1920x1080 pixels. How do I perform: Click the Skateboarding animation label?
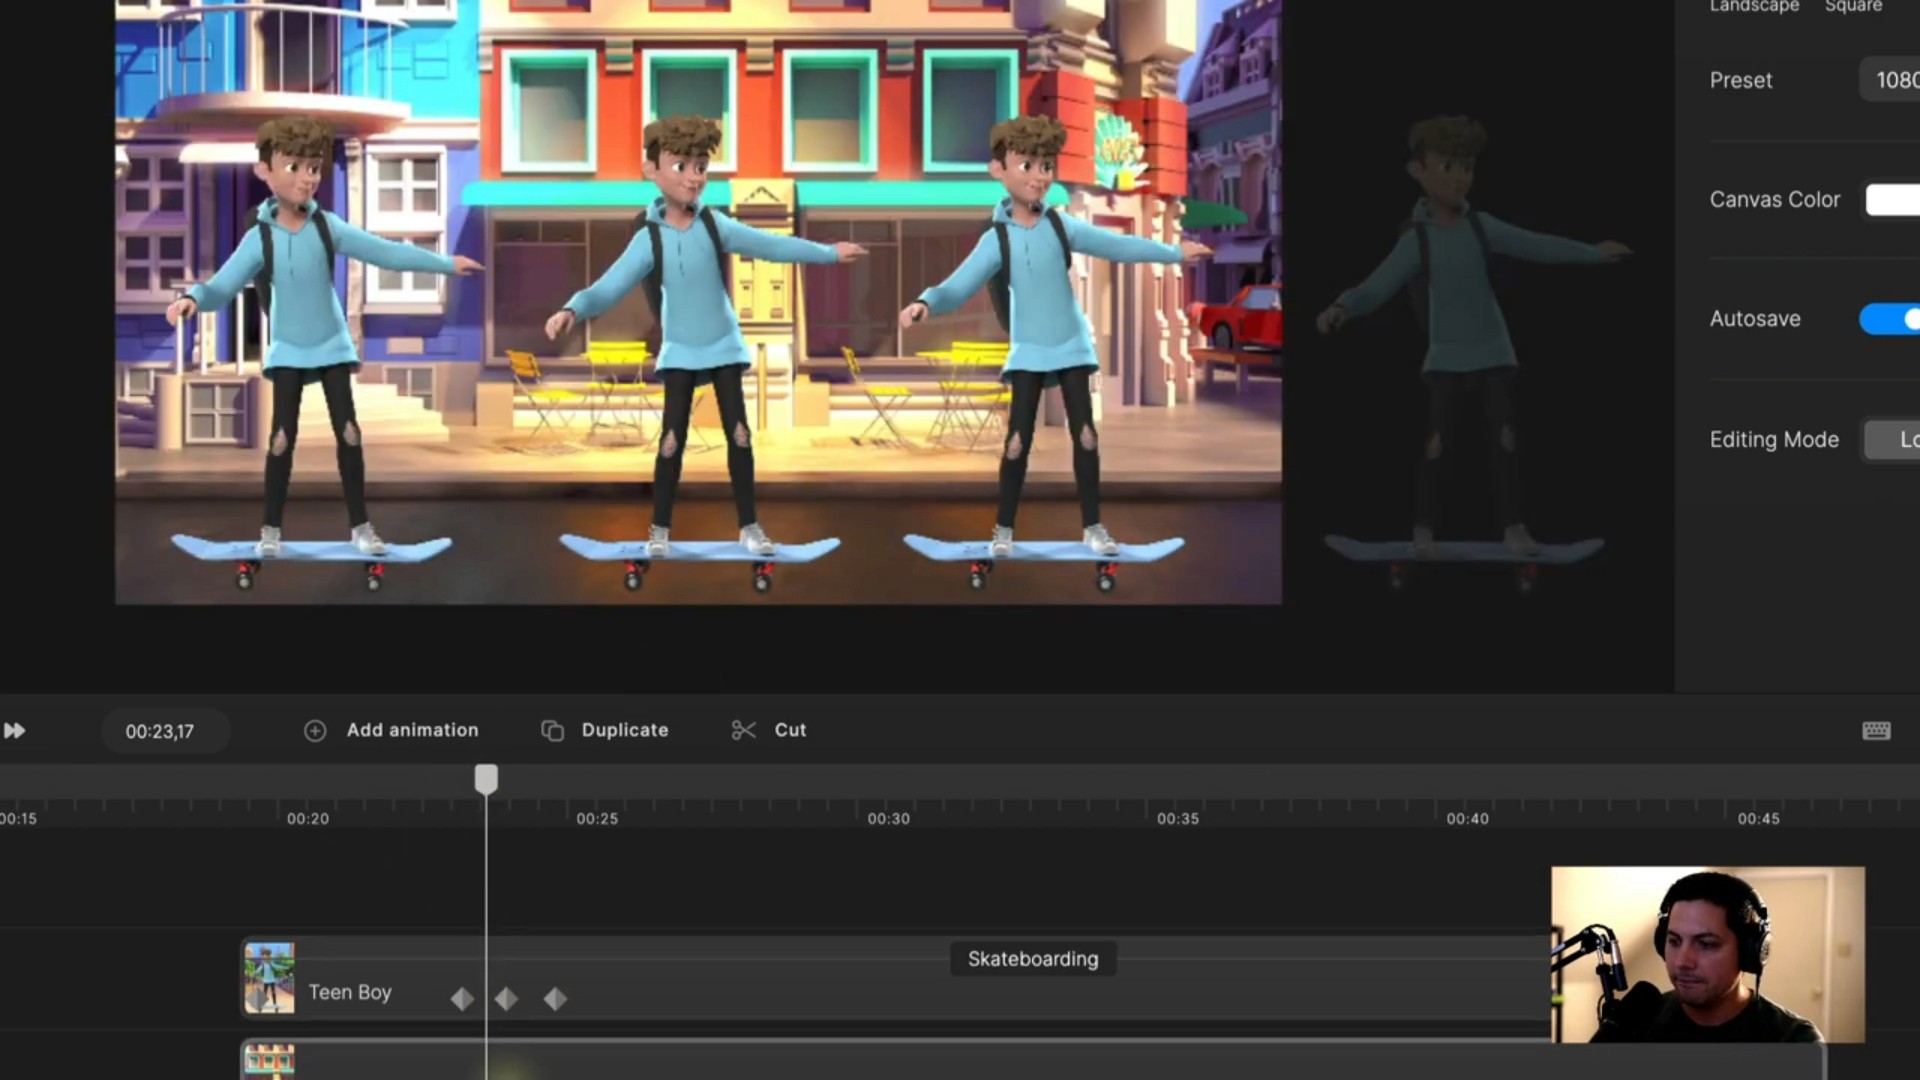click(x=1032, y=959)
